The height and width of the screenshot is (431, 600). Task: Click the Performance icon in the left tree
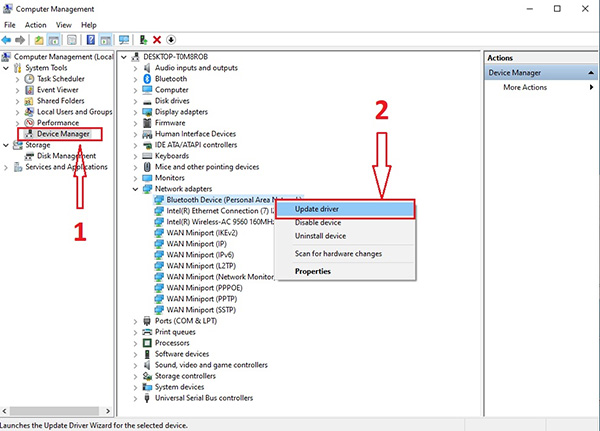(x=30, y=123)
